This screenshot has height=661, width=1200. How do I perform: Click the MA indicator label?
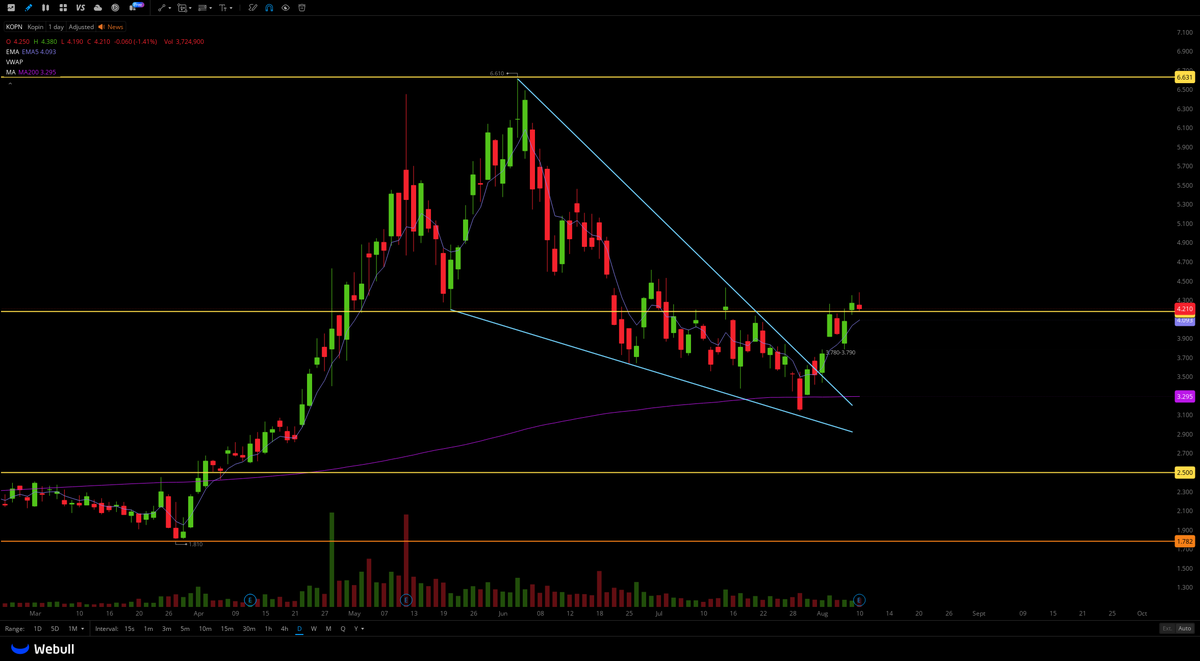coord(10,72)
